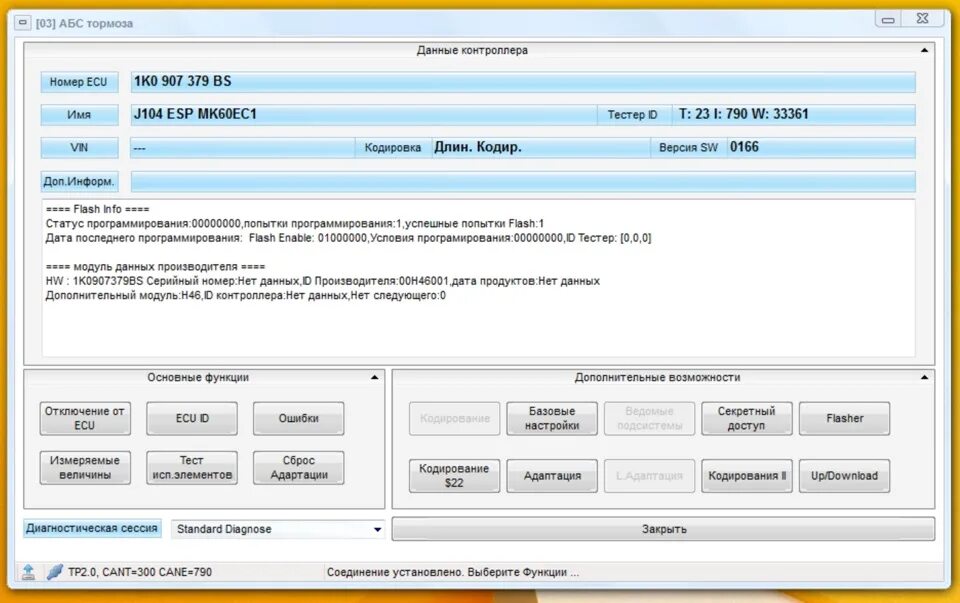The height and width of the screenshot is (603, 960).
Task: Click the модуль данных производителя header line
Action: click(156, 267)
